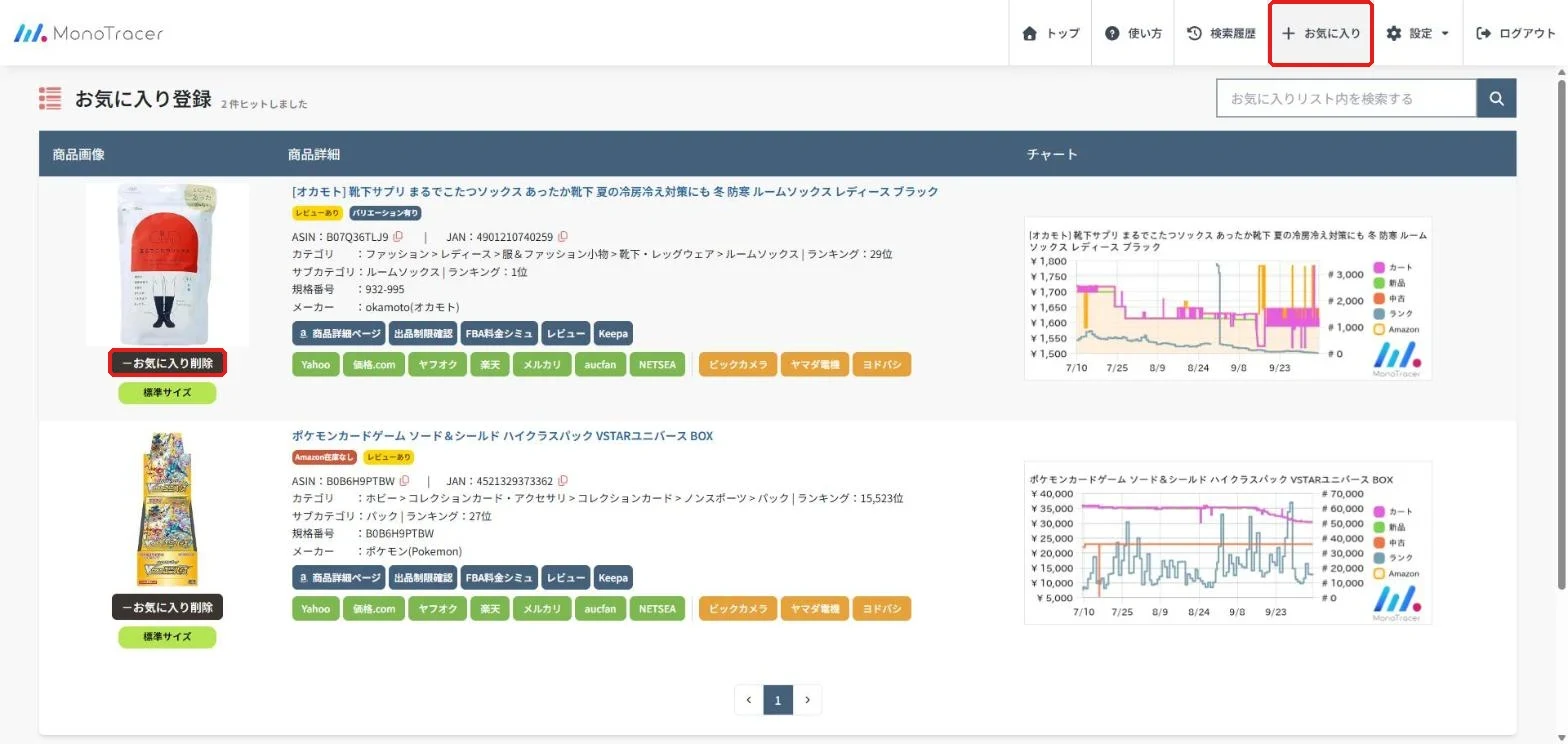Open FBA料金シミュ for Okamoto socks
The image size is (1568, 744).
[499, 333]
